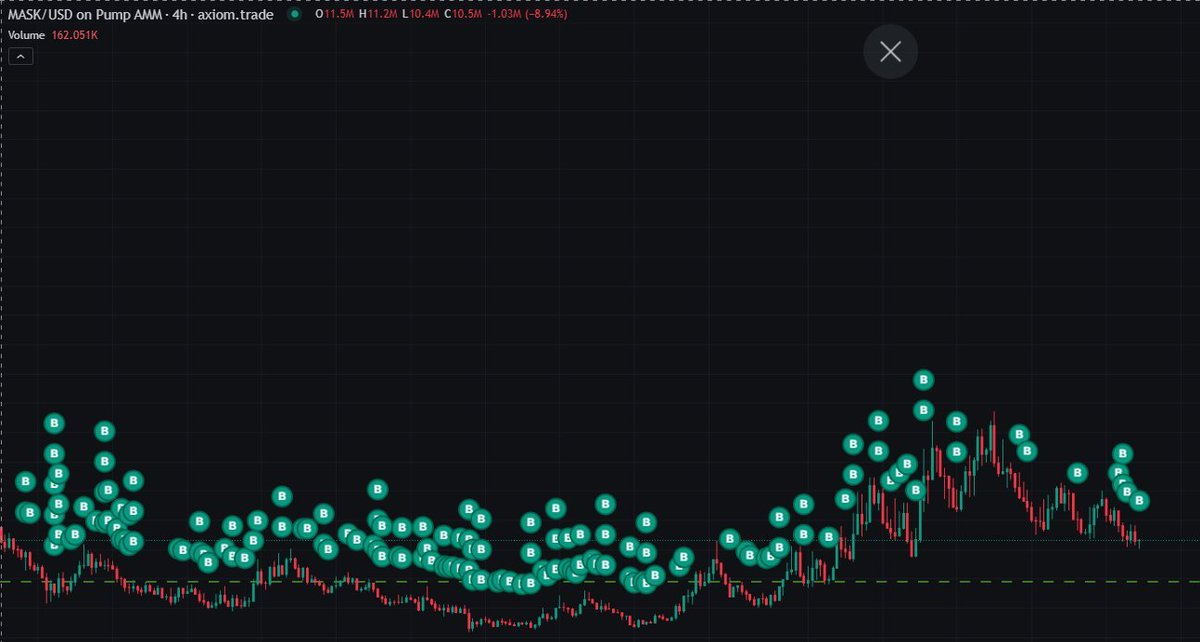1200x642 pixels.
Task: Click the green dashed horizontal price line
Action: tap(600, 581)
